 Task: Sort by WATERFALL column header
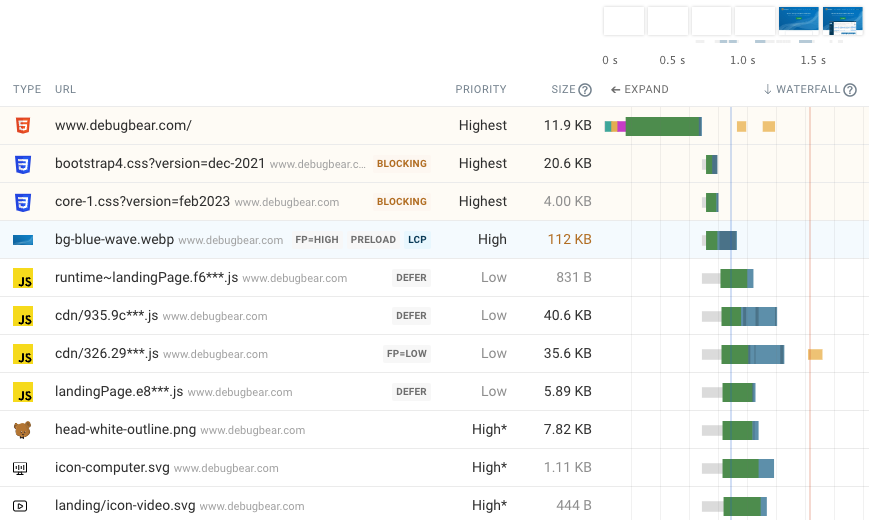point(802,89)
